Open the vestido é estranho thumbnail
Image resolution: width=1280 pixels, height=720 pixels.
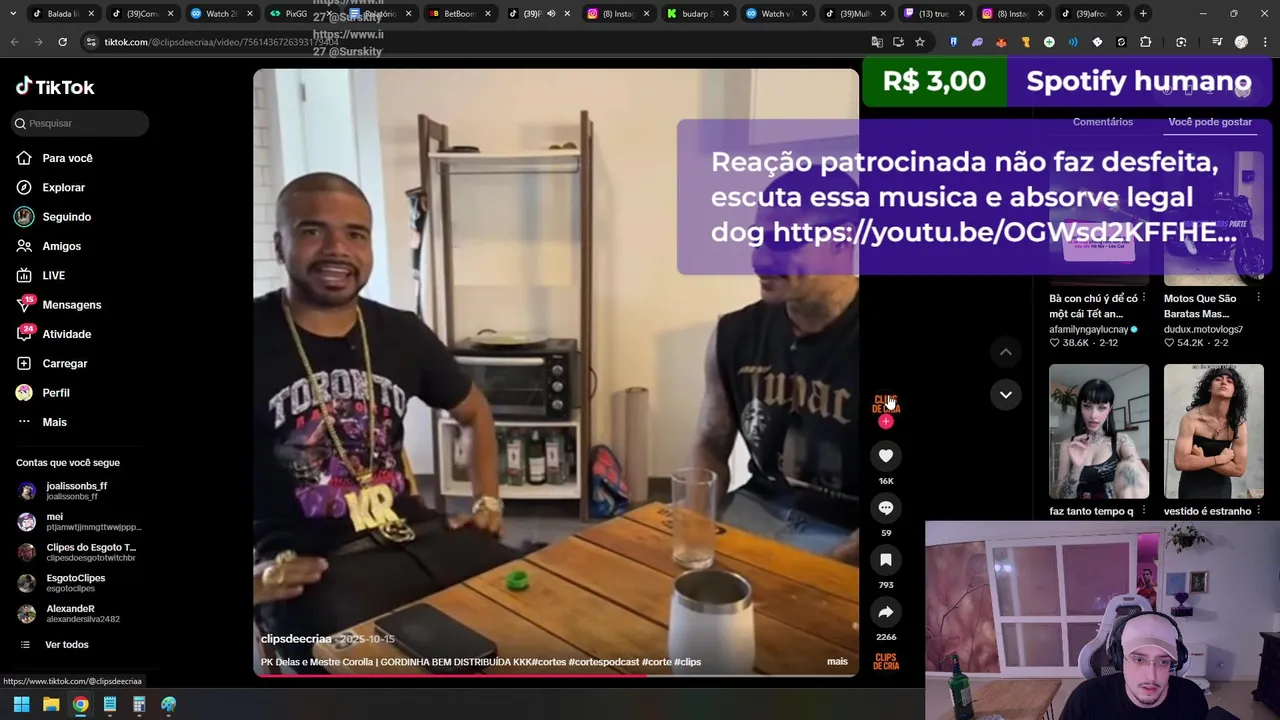(x=1213, y=431)
